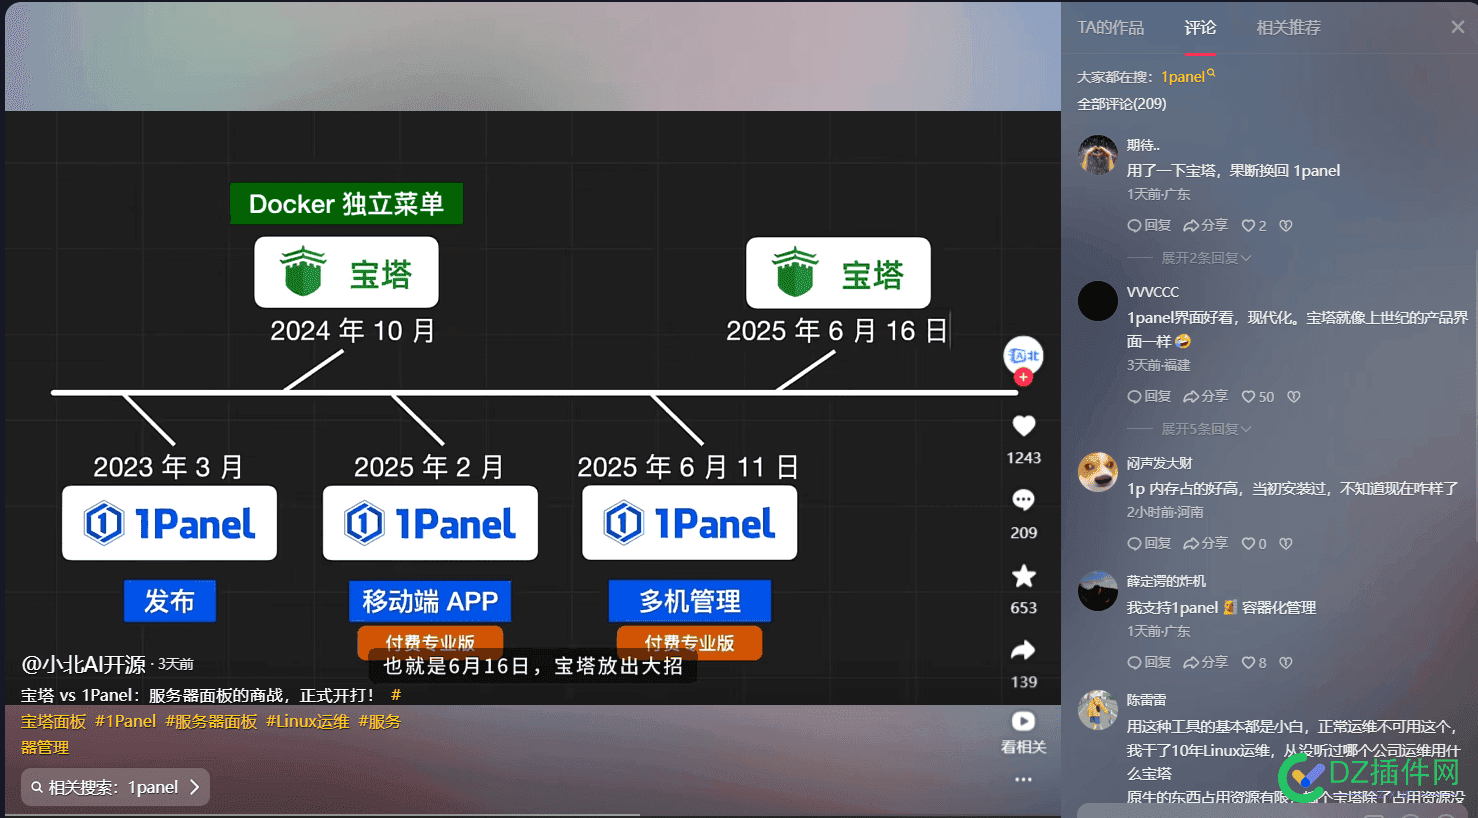Click the search magnifier next to 1panel
This screenshot has width=1478, height=818.
(x=1209, y=71)
